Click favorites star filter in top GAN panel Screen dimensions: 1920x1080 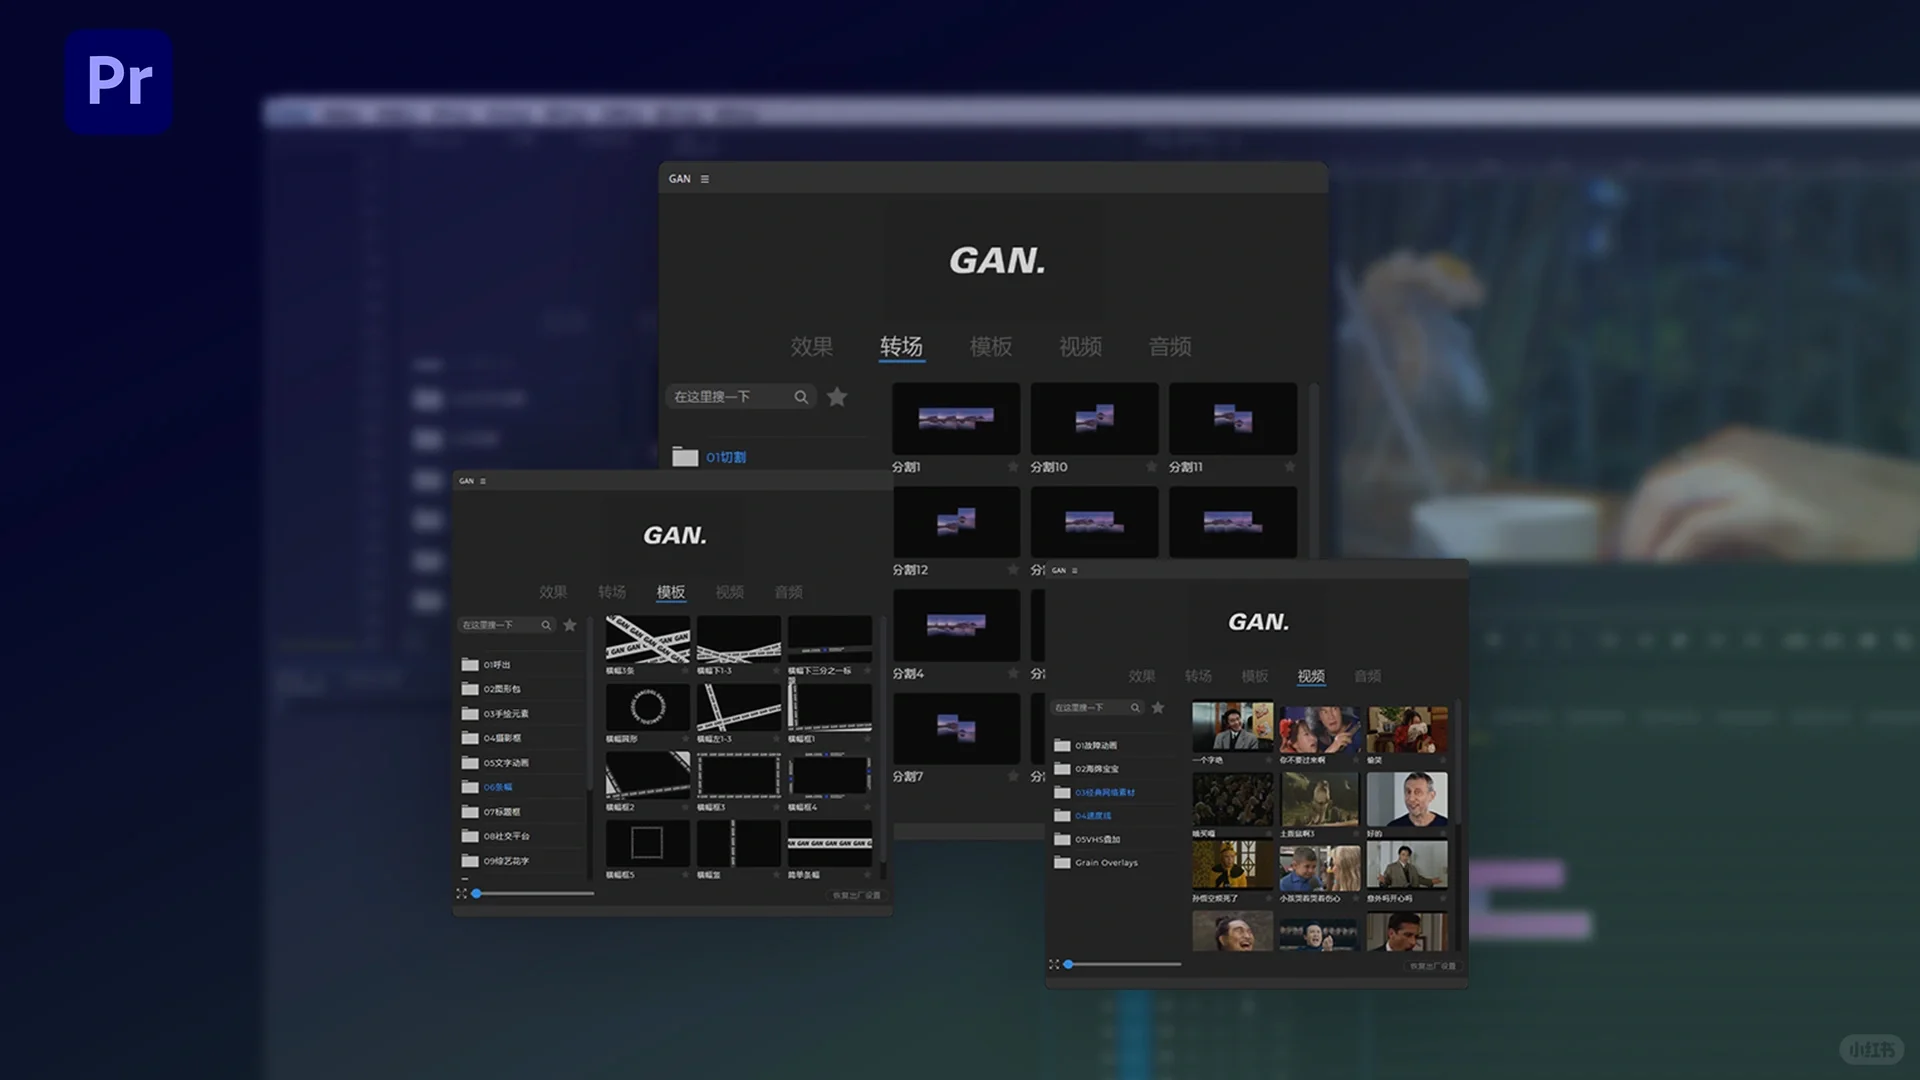837,397
